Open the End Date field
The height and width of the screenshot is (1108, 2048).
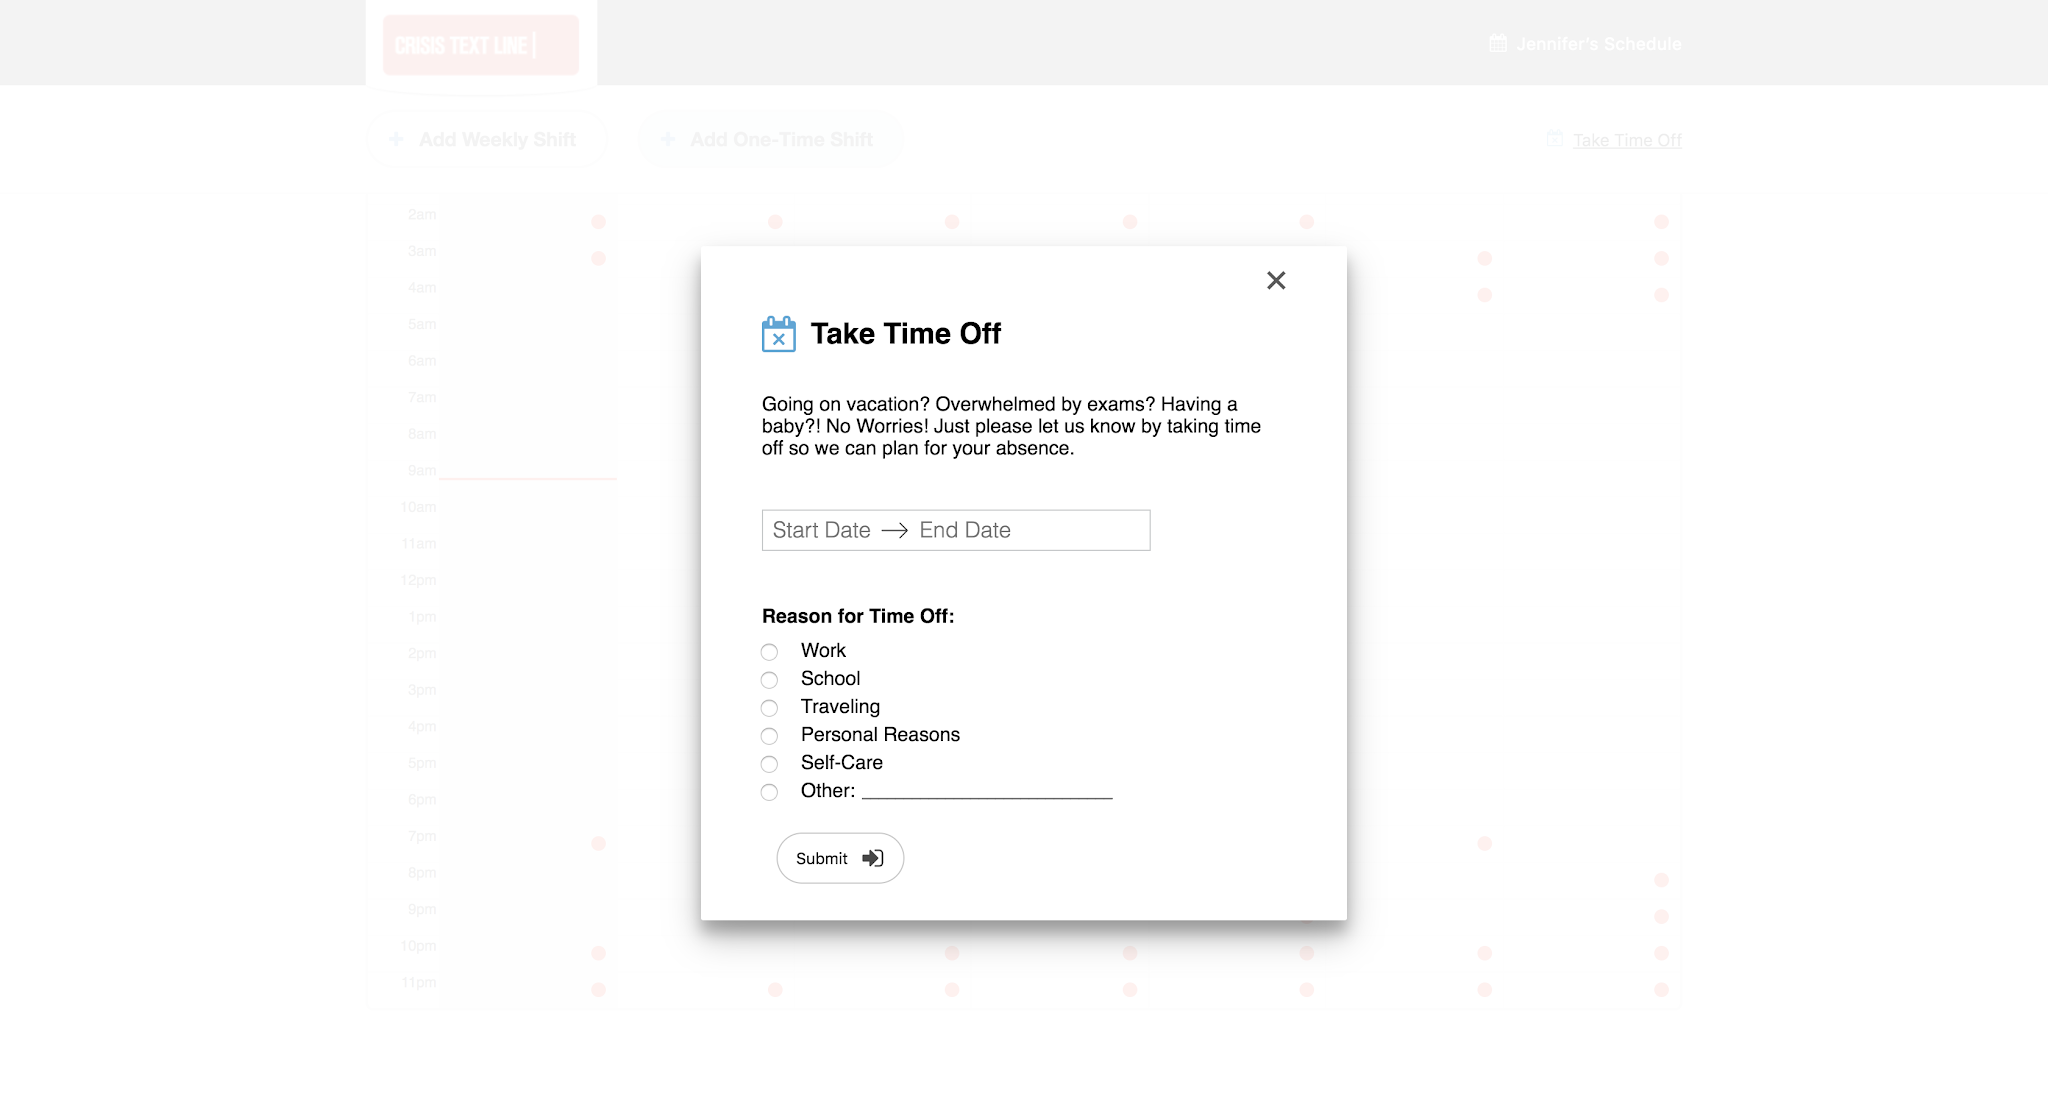(965, 530)
